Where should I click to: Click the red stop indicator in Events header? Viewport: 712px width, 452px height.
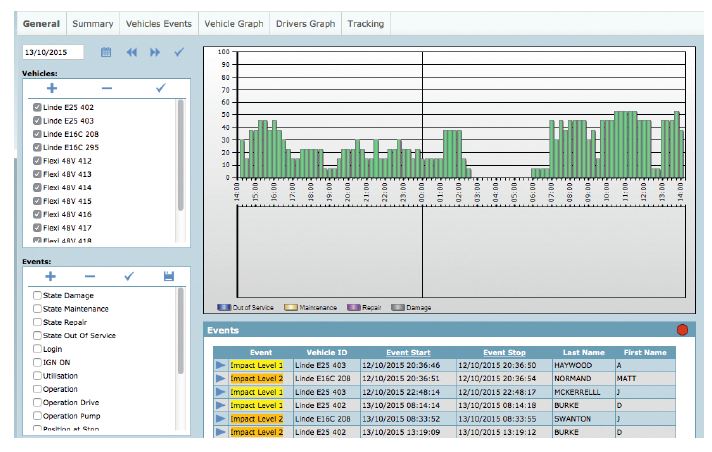pyautogui.click(x=682, y=330)
